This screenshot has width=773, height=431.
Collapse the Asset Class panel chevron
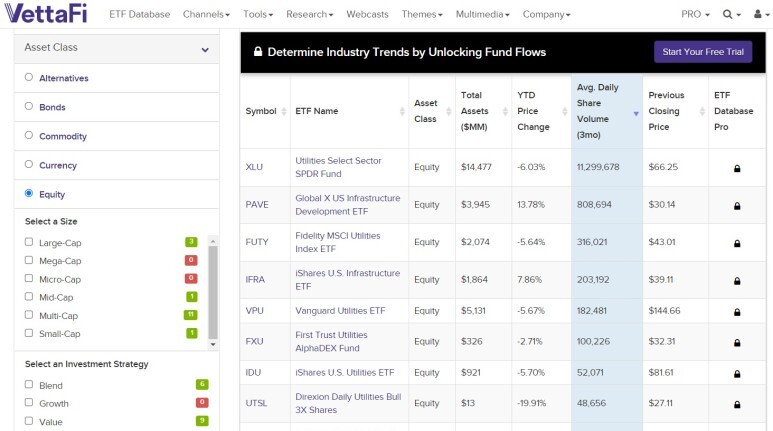point(205,50)
